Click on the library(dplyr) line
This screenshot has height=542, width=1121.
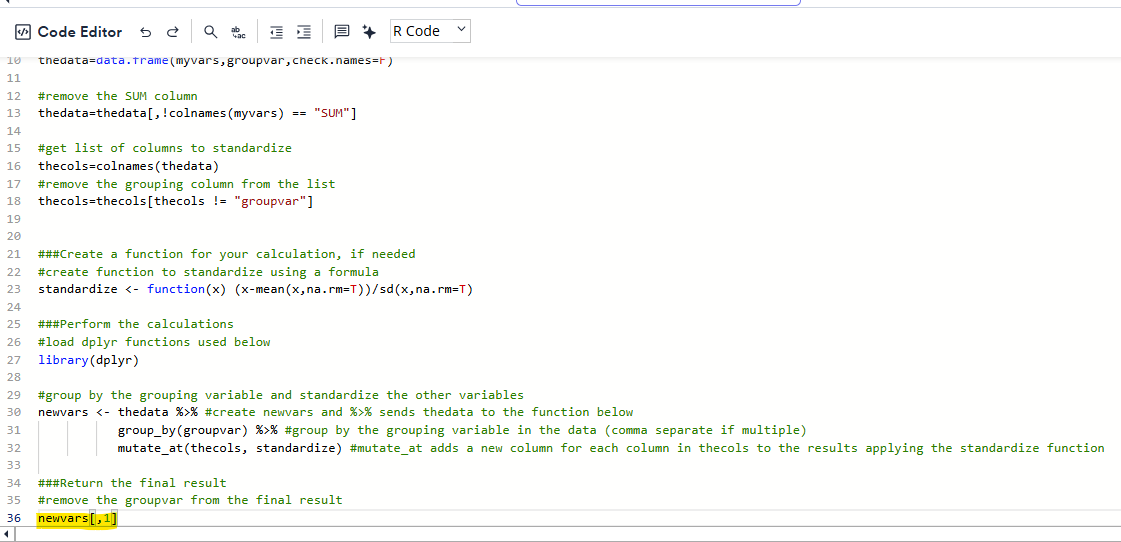(88, 360)
